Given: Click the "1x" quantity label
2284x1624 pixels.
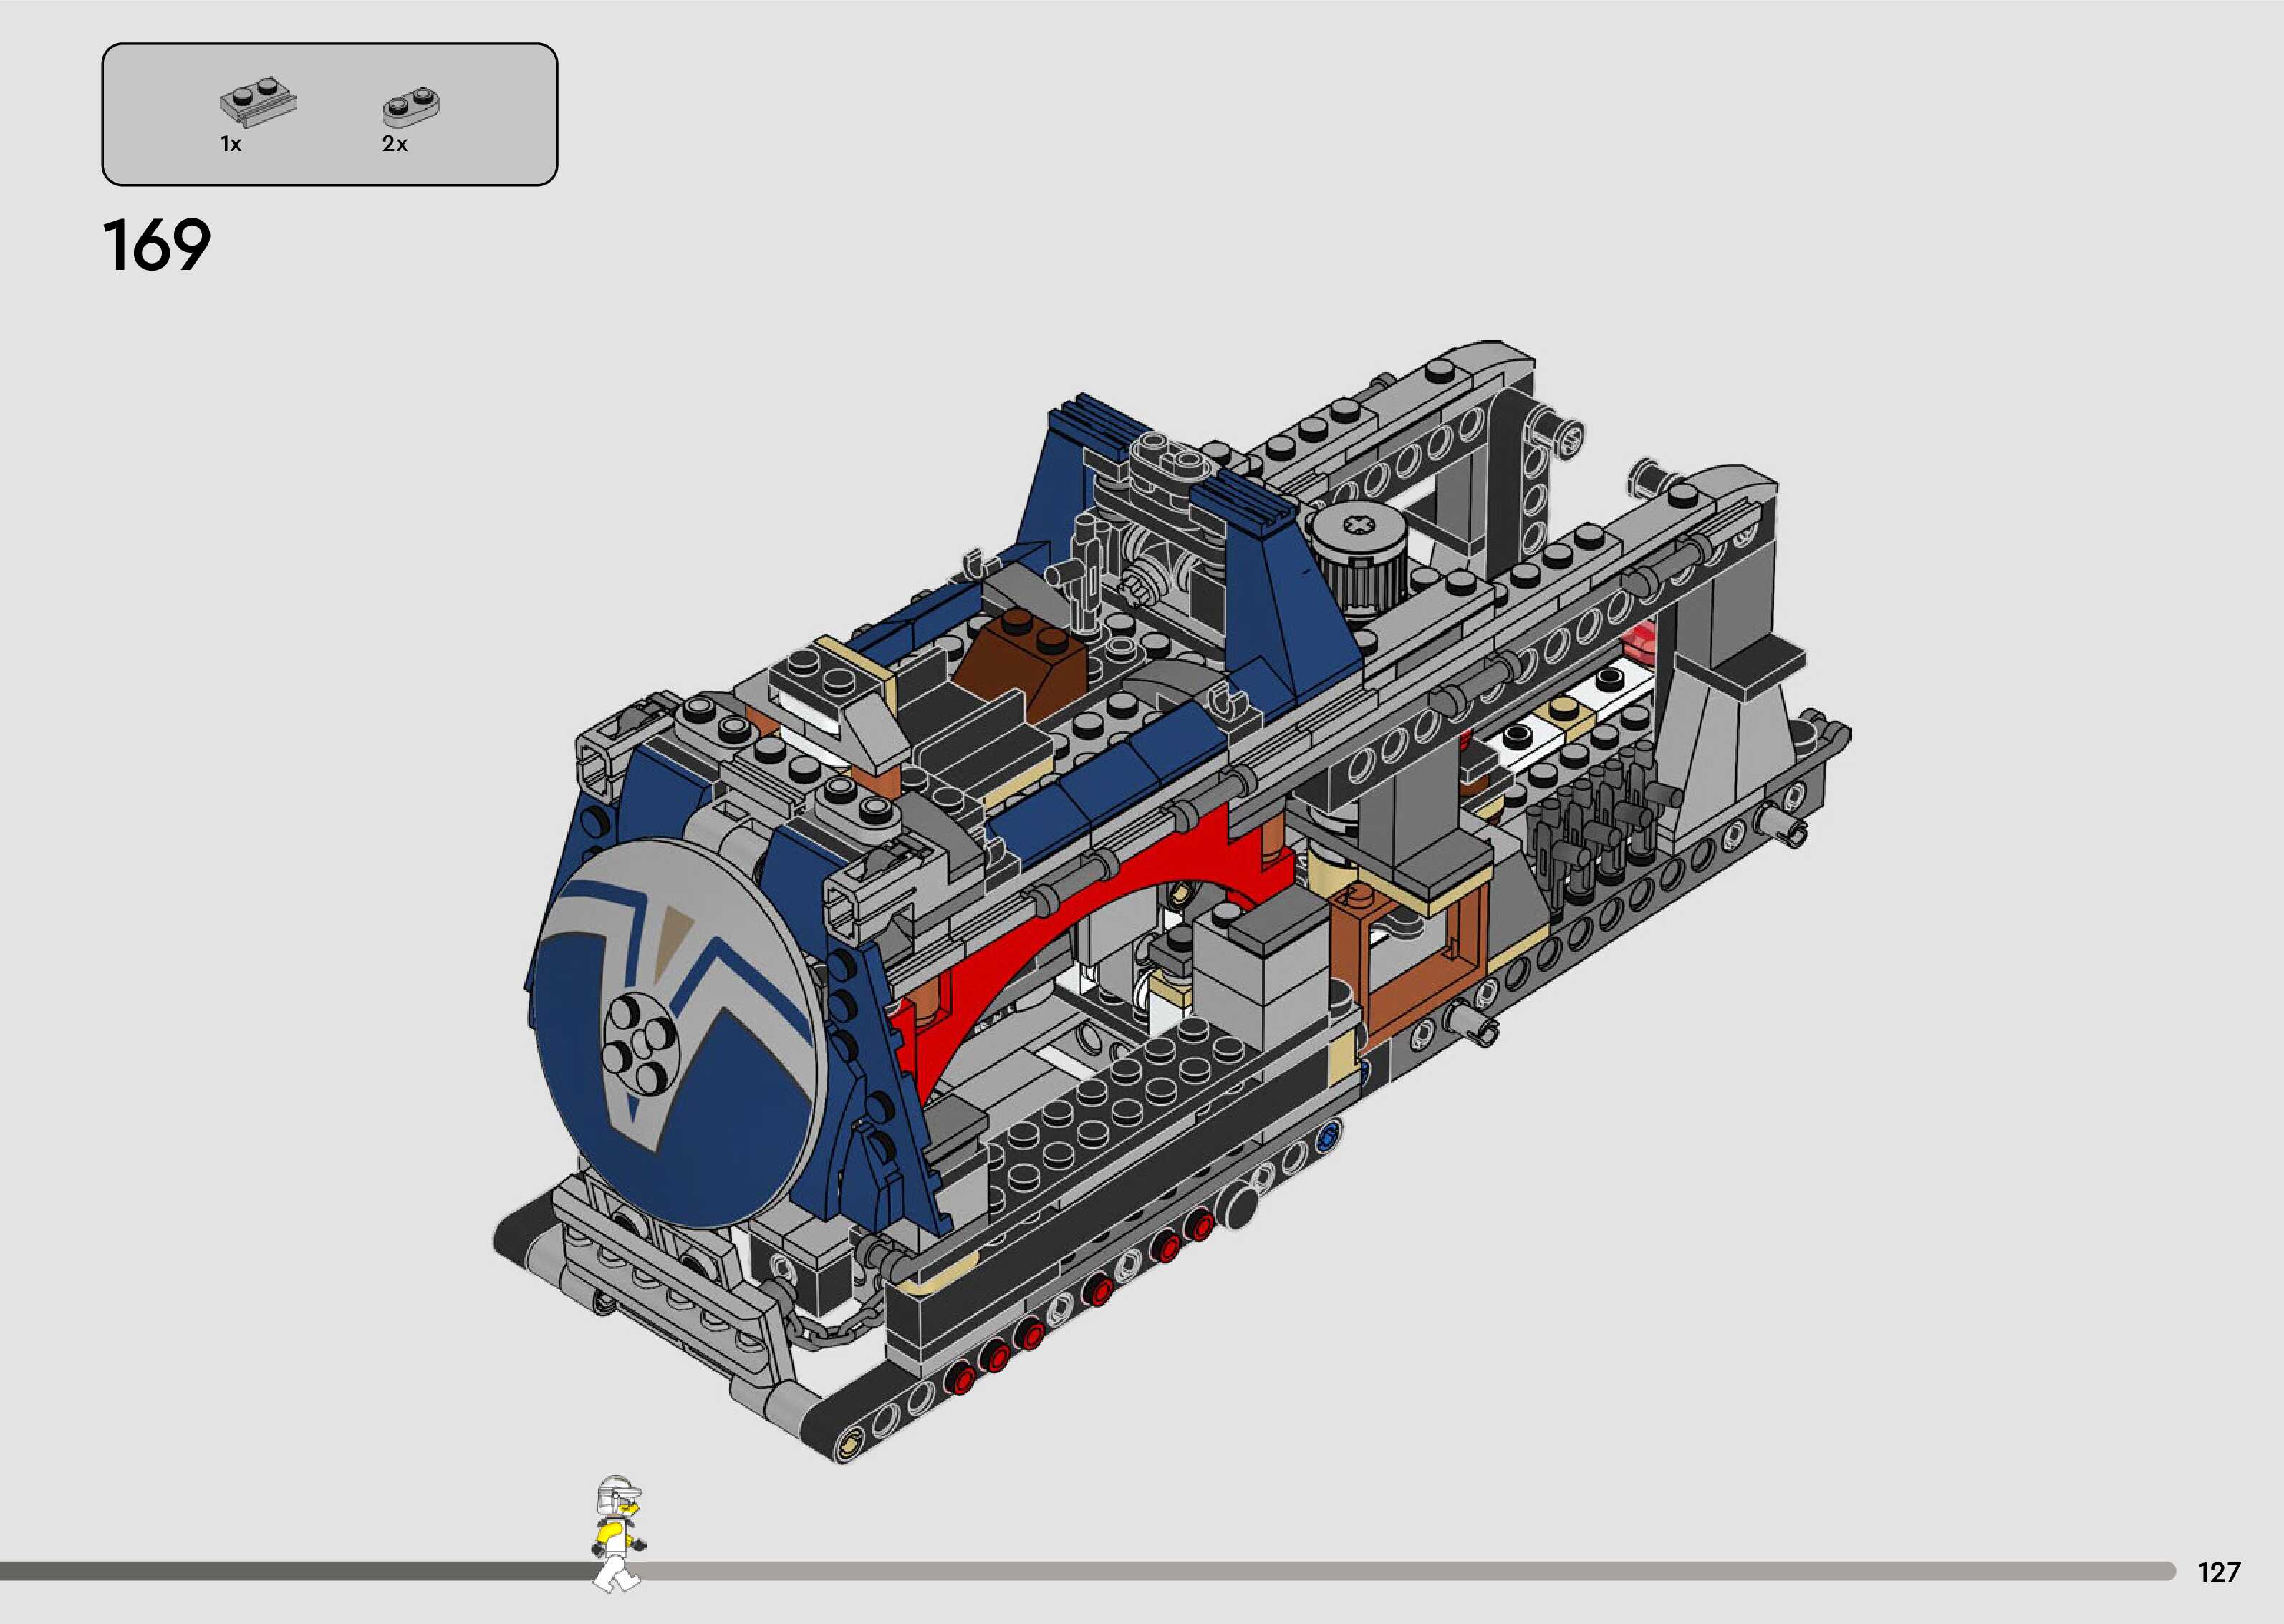Looking at the screenshot, I should pyautogui.click(x=231, y=145).
